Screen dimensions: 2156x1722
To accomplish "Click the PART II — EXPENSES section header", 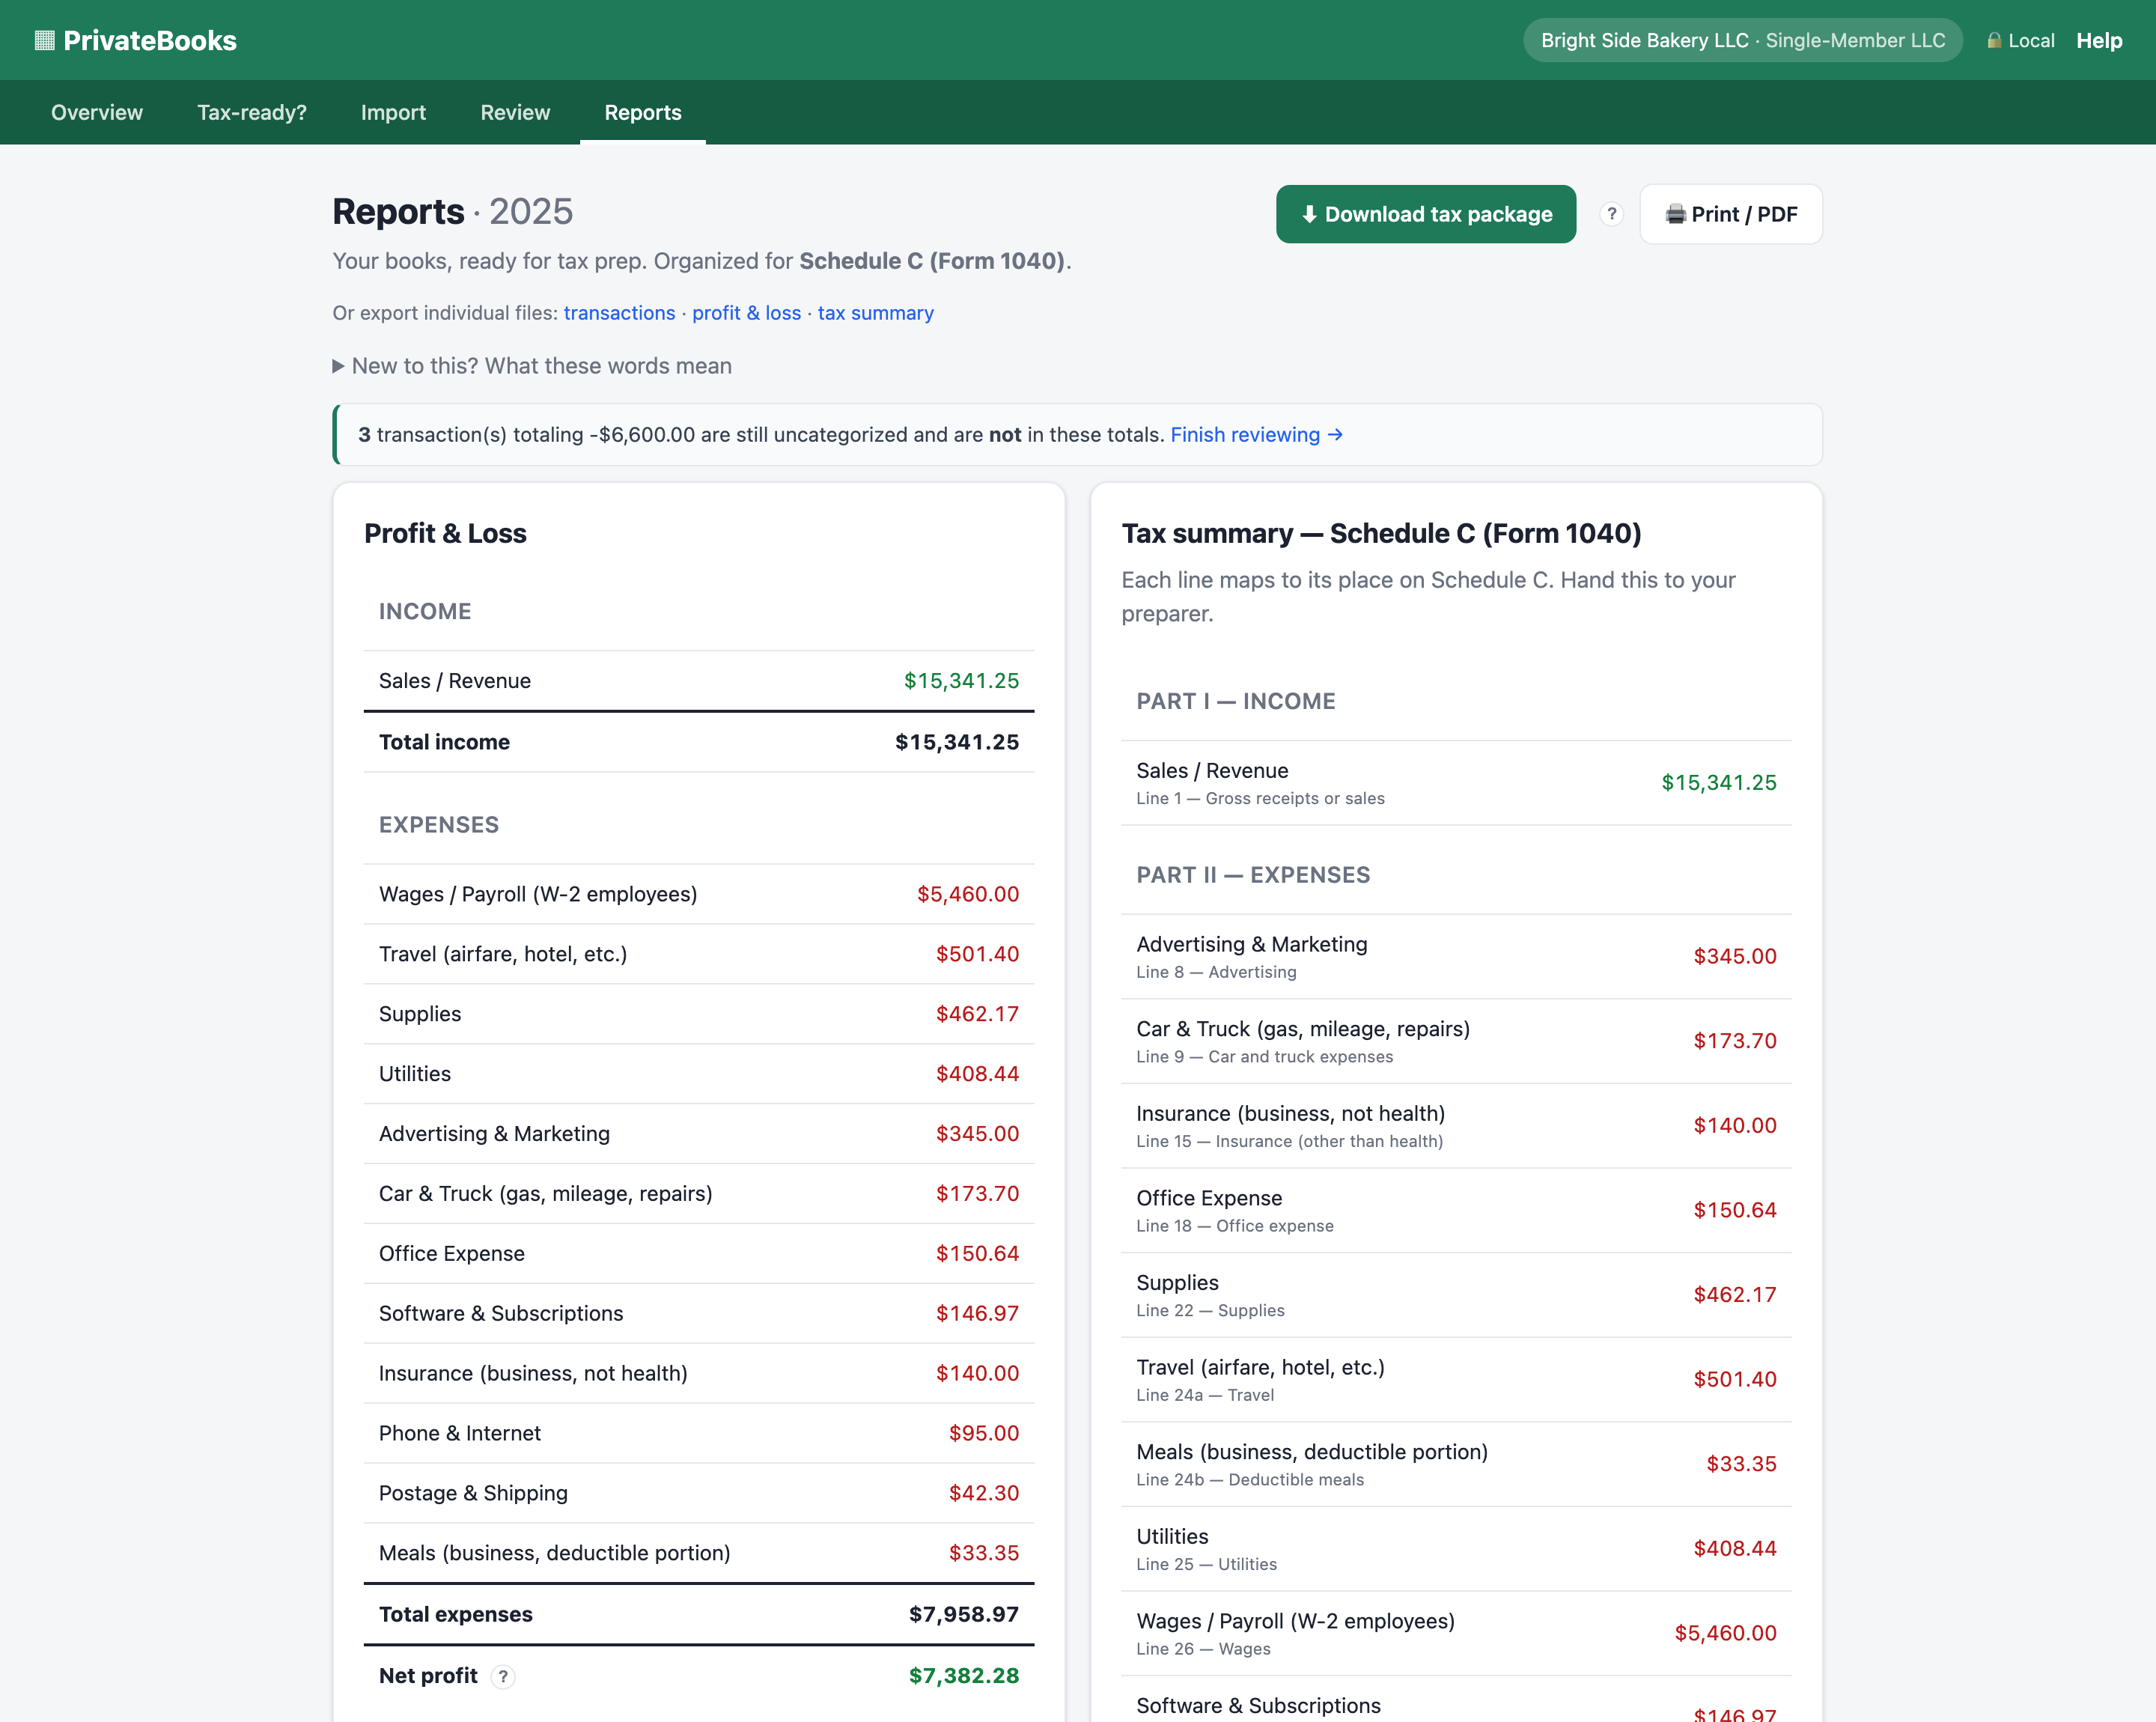I will coord(1253,875).
